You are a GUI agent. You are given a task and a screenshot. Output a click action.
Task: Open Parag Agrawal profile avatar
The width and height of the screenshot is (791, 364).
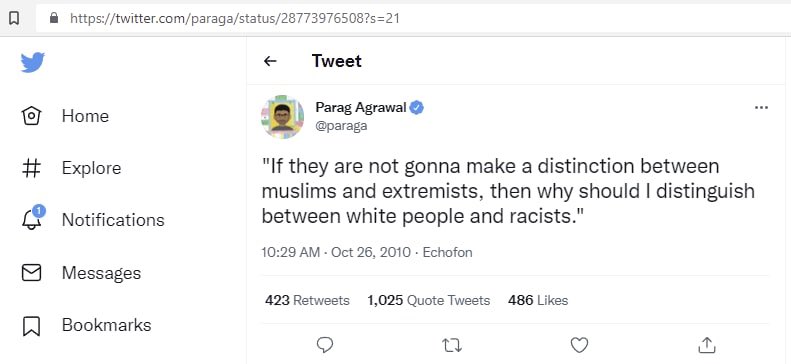(x=282, y=116)
